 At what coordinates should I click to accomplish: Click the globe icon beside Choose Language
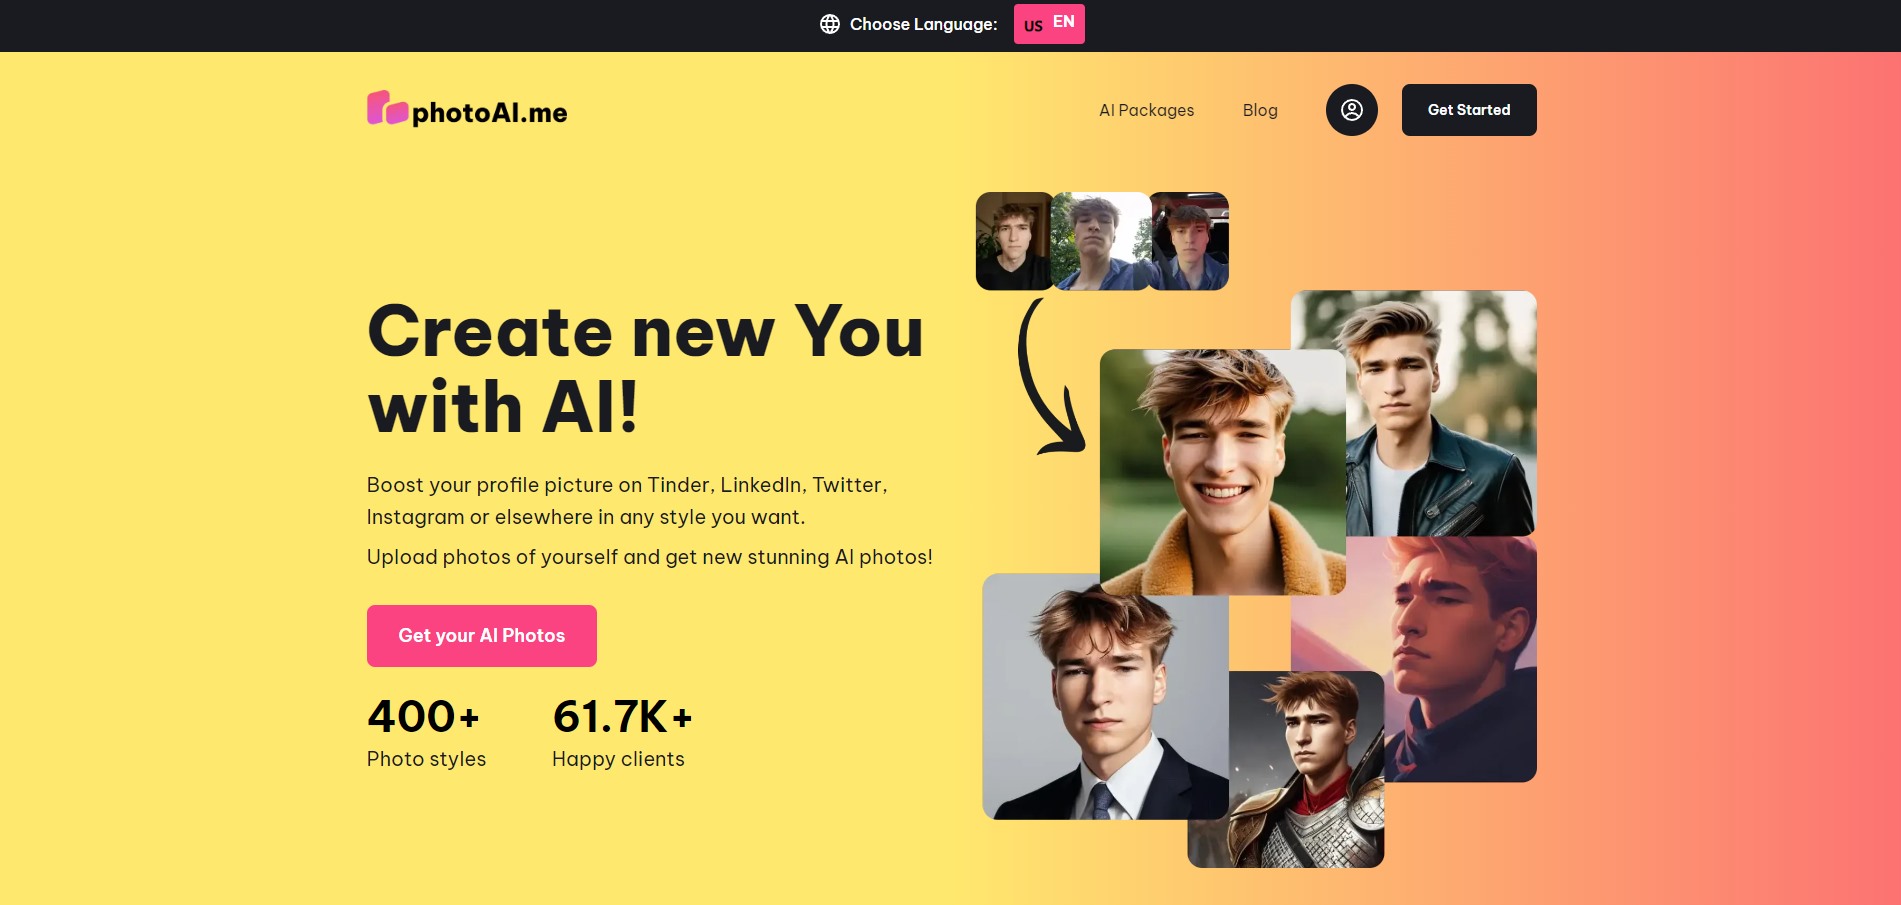830,24
